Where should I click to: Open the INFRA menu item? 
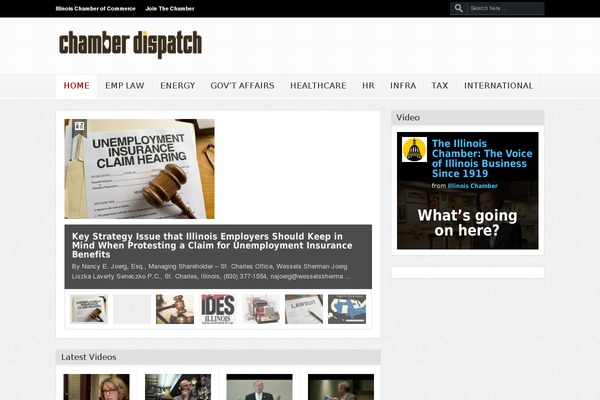[x=403, y=86]
